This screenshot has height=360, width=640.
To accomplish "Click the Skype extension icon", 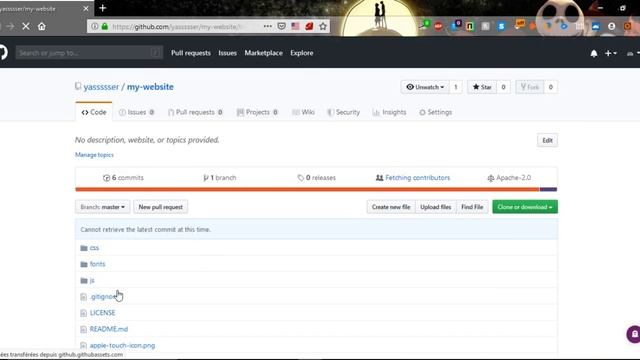I will [x=501, y=26].
